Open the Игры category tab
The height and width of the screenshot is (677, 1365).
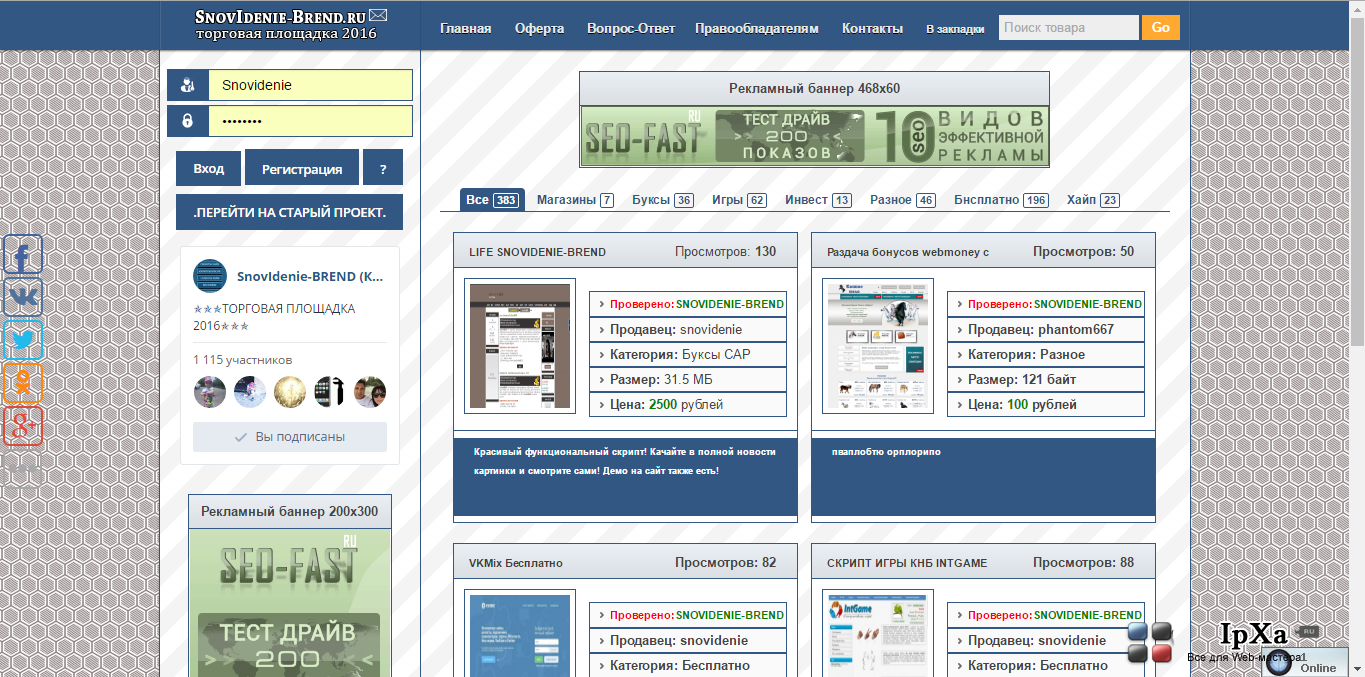pos(739,200)
